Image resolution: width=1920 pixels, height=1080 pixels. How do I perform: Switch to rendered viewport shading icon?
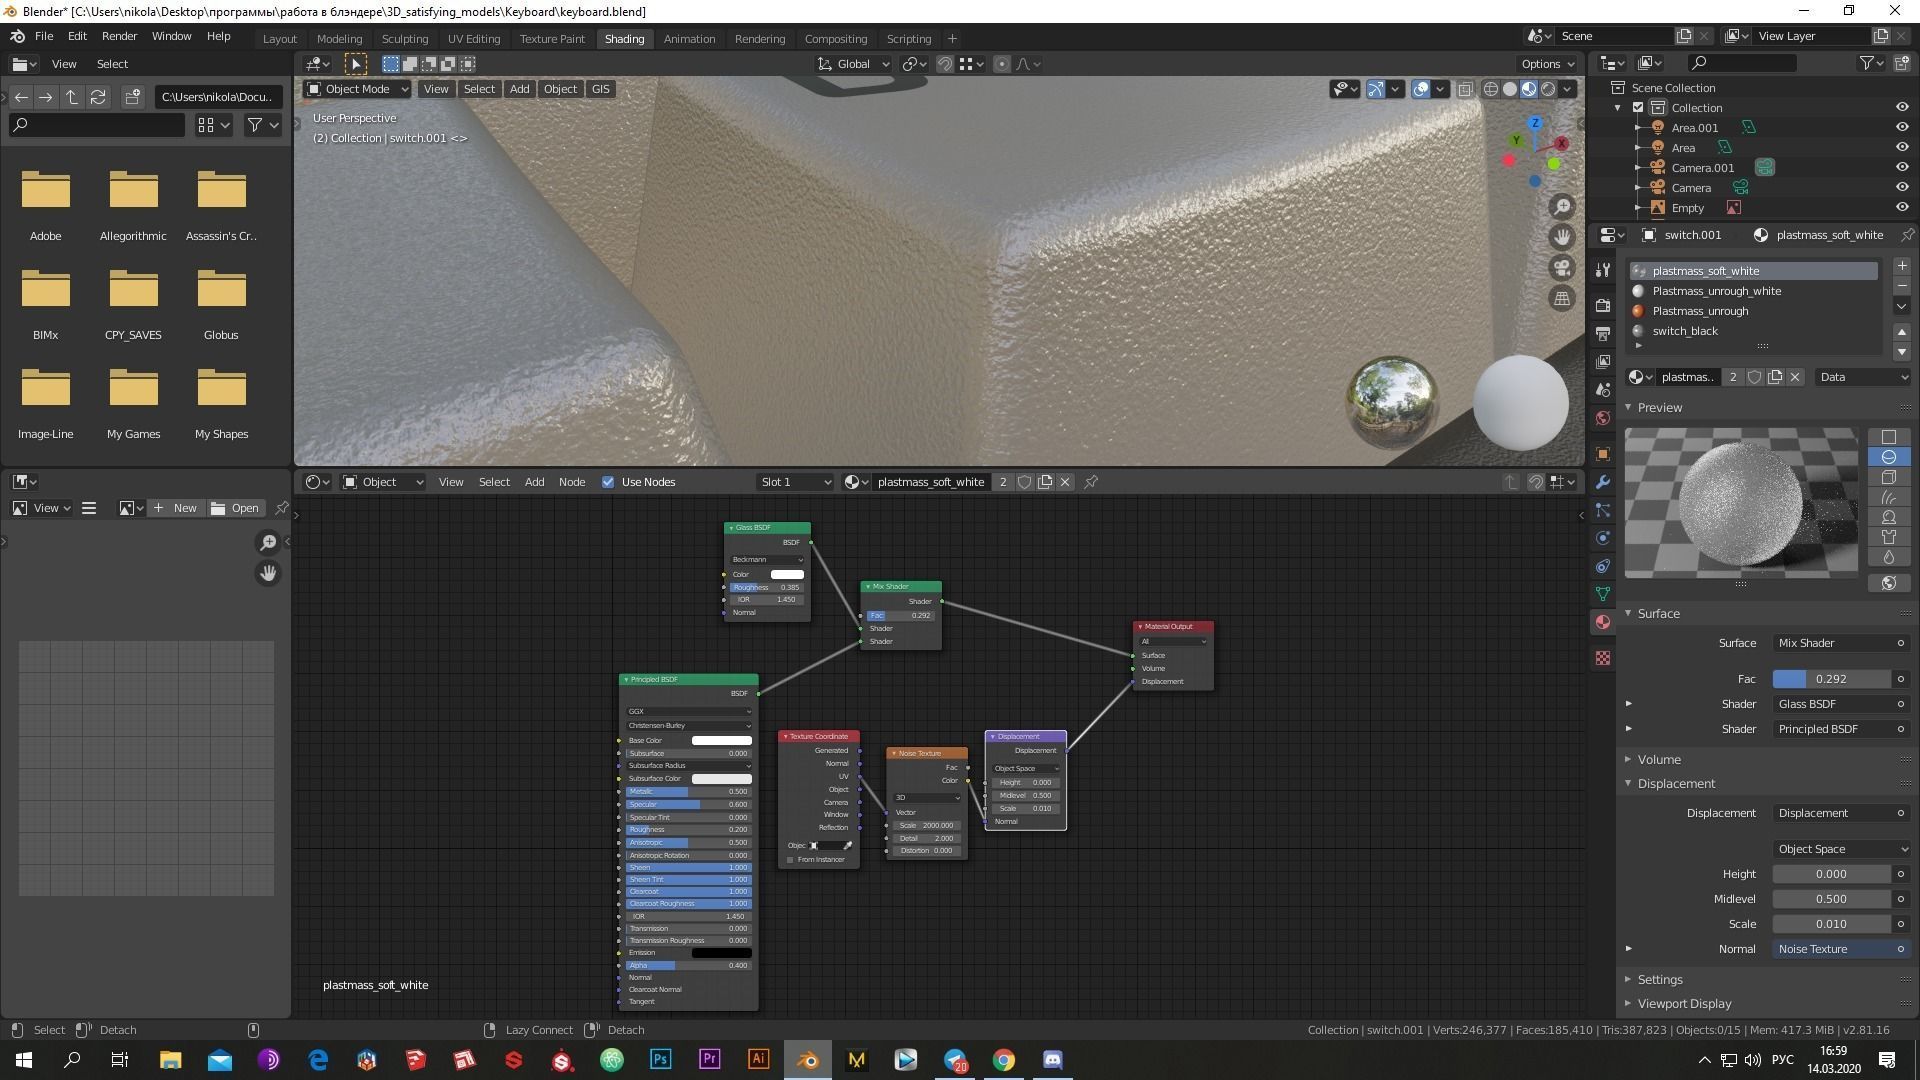pos(1548,89)
